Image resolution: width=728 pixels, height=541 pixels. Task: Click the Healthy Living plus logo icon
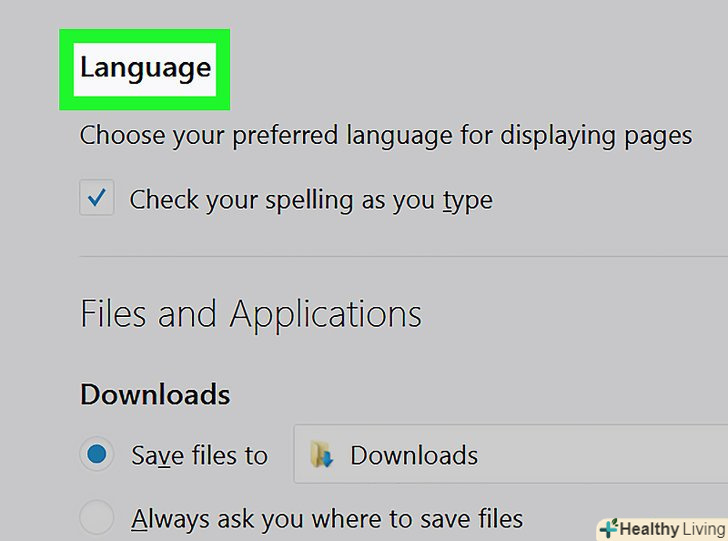point(608,529)
